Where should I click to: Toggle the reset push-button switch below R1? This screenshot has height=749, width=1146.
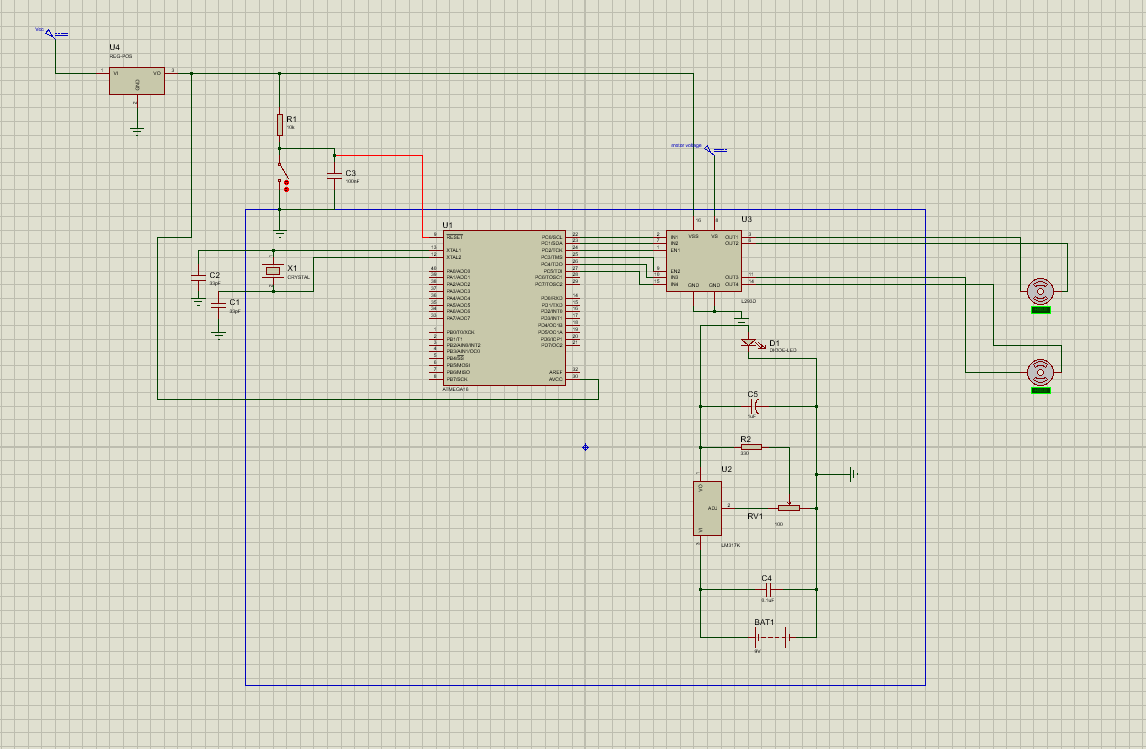[x=283, y=178]
